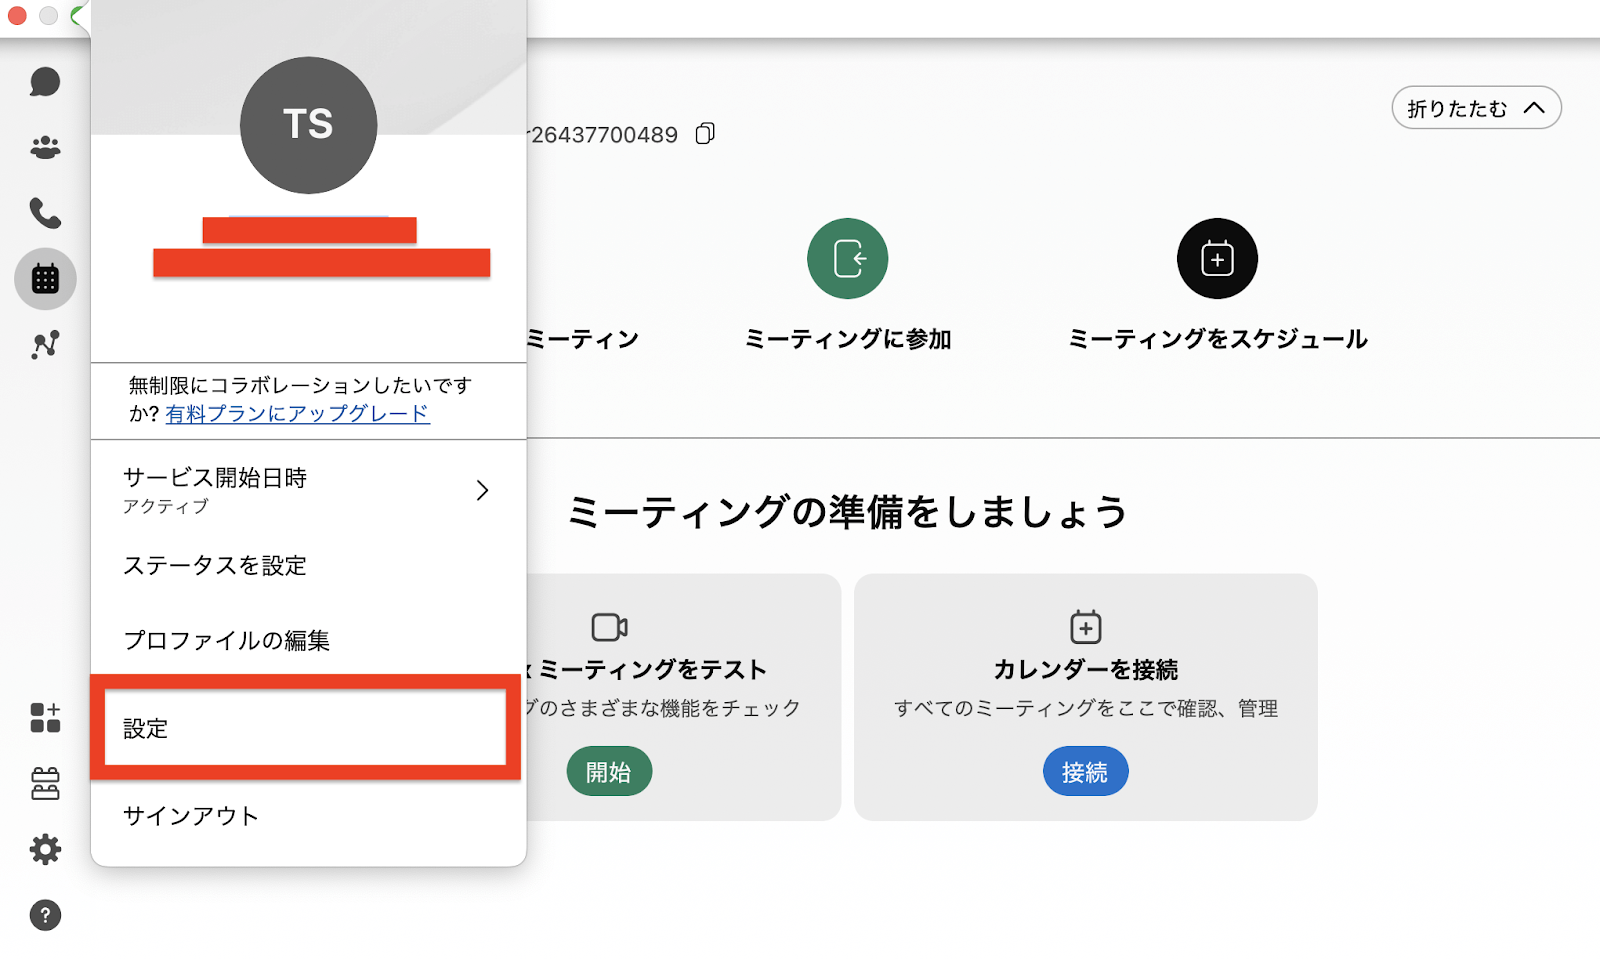1600x959 pixels.
Task: Copy the meeting number with the copy icon
Action: (x=705, y=134)
